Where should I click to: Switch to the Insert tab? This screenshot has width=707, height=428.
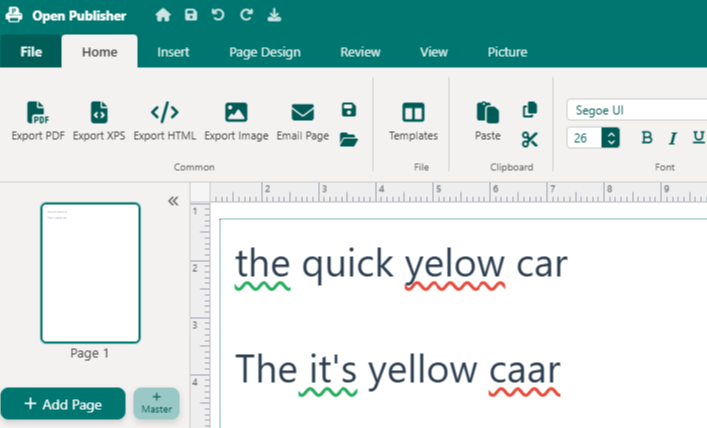[x=173, y=52]
